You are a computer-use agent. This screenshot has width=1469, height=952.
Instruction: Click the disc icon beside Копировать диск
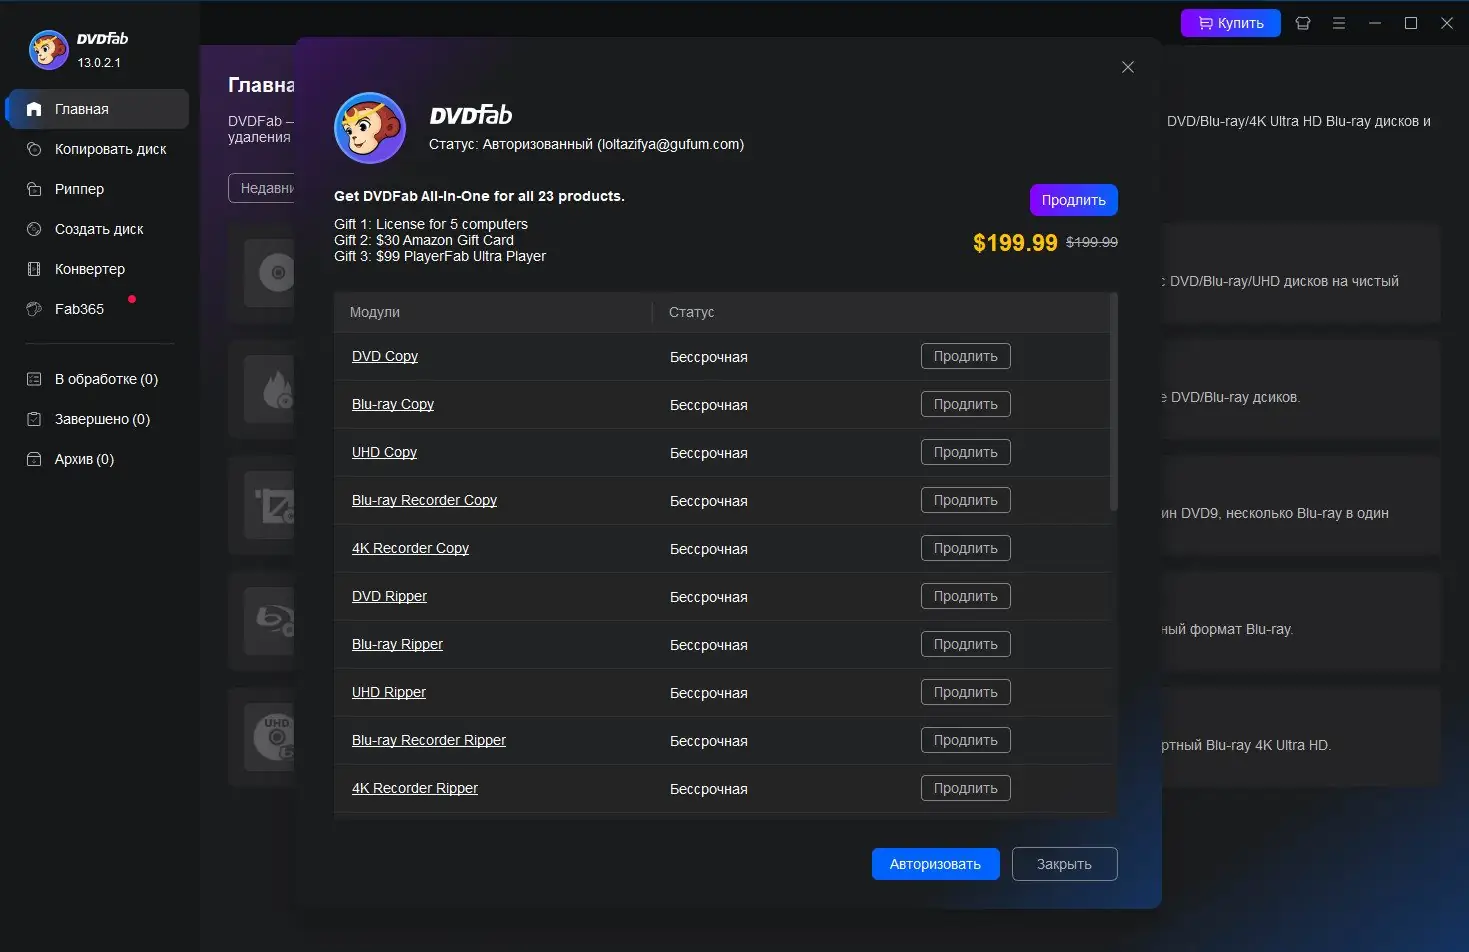click(34, 149)
